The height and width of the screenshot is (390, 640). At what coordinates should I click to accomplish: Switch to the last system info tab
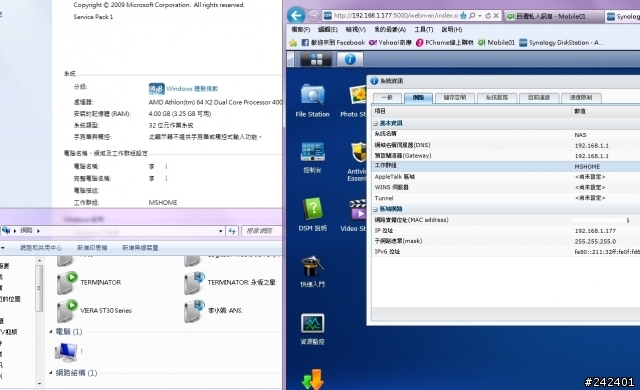pos(581,98)
